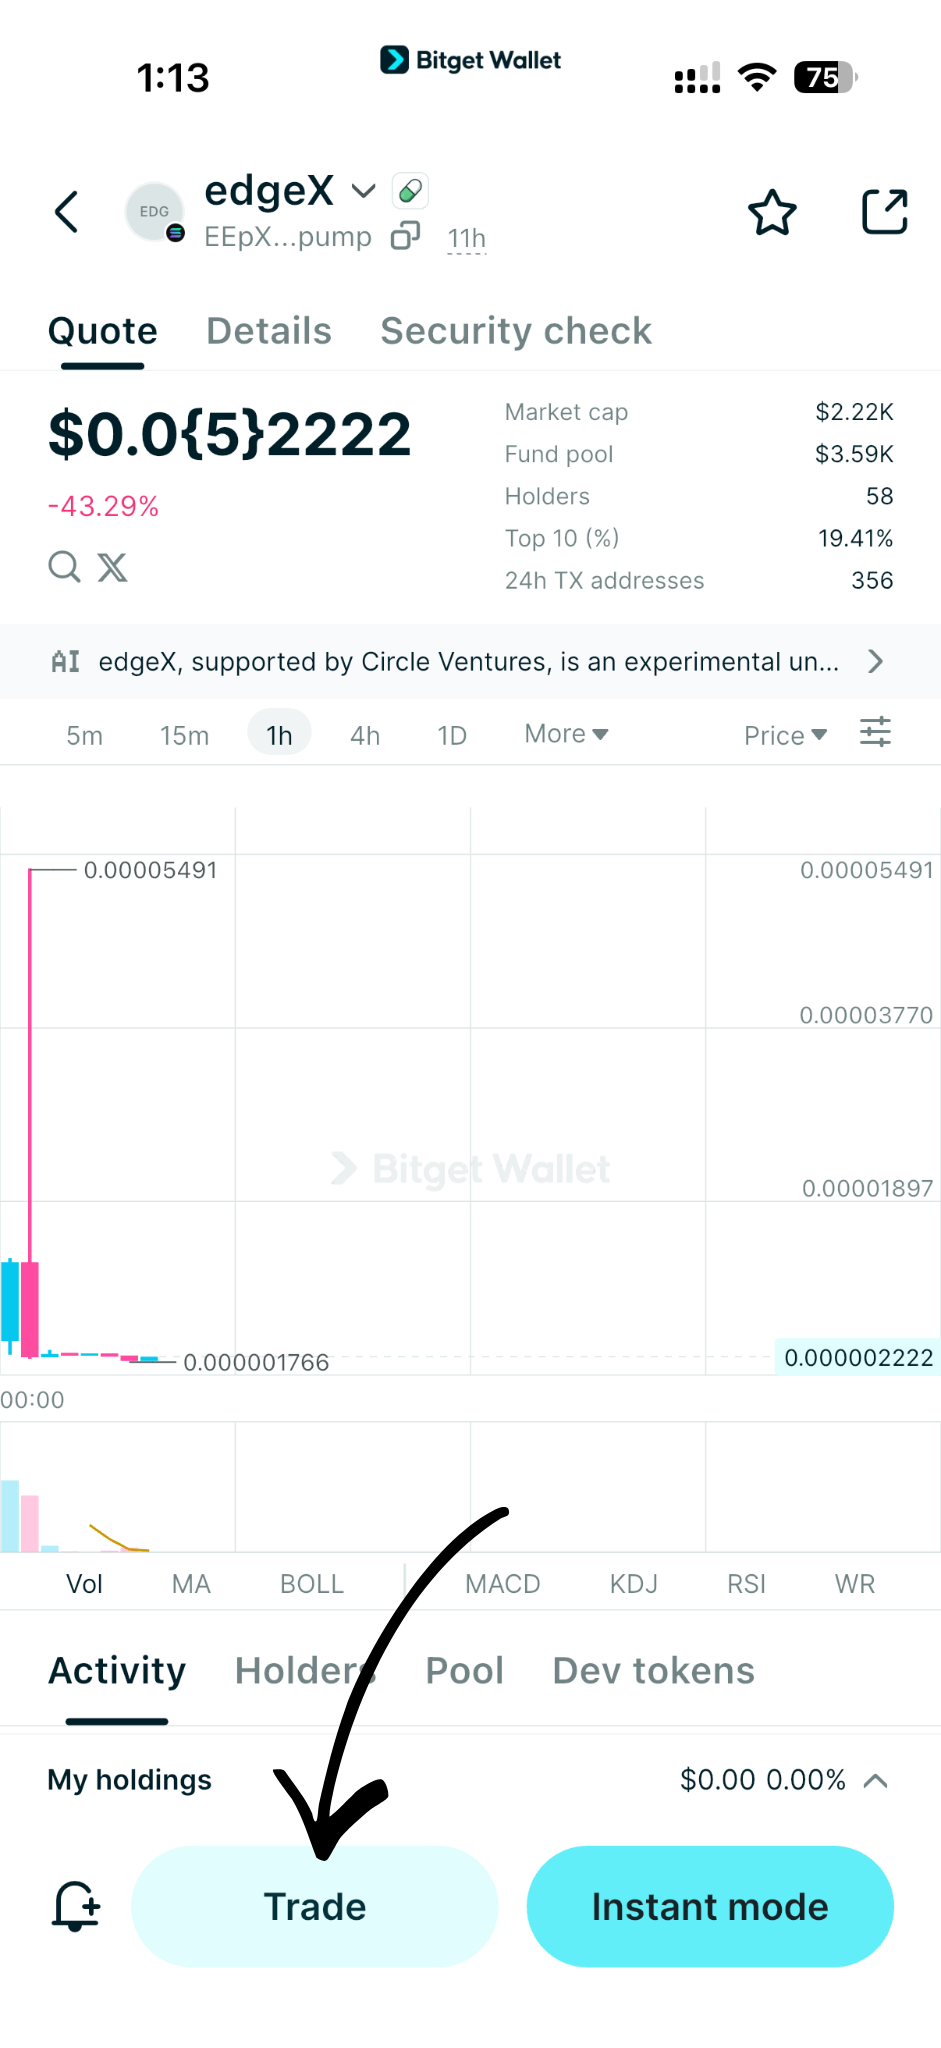Tap the back arrow to leave edgeX page

coord(66,212)
